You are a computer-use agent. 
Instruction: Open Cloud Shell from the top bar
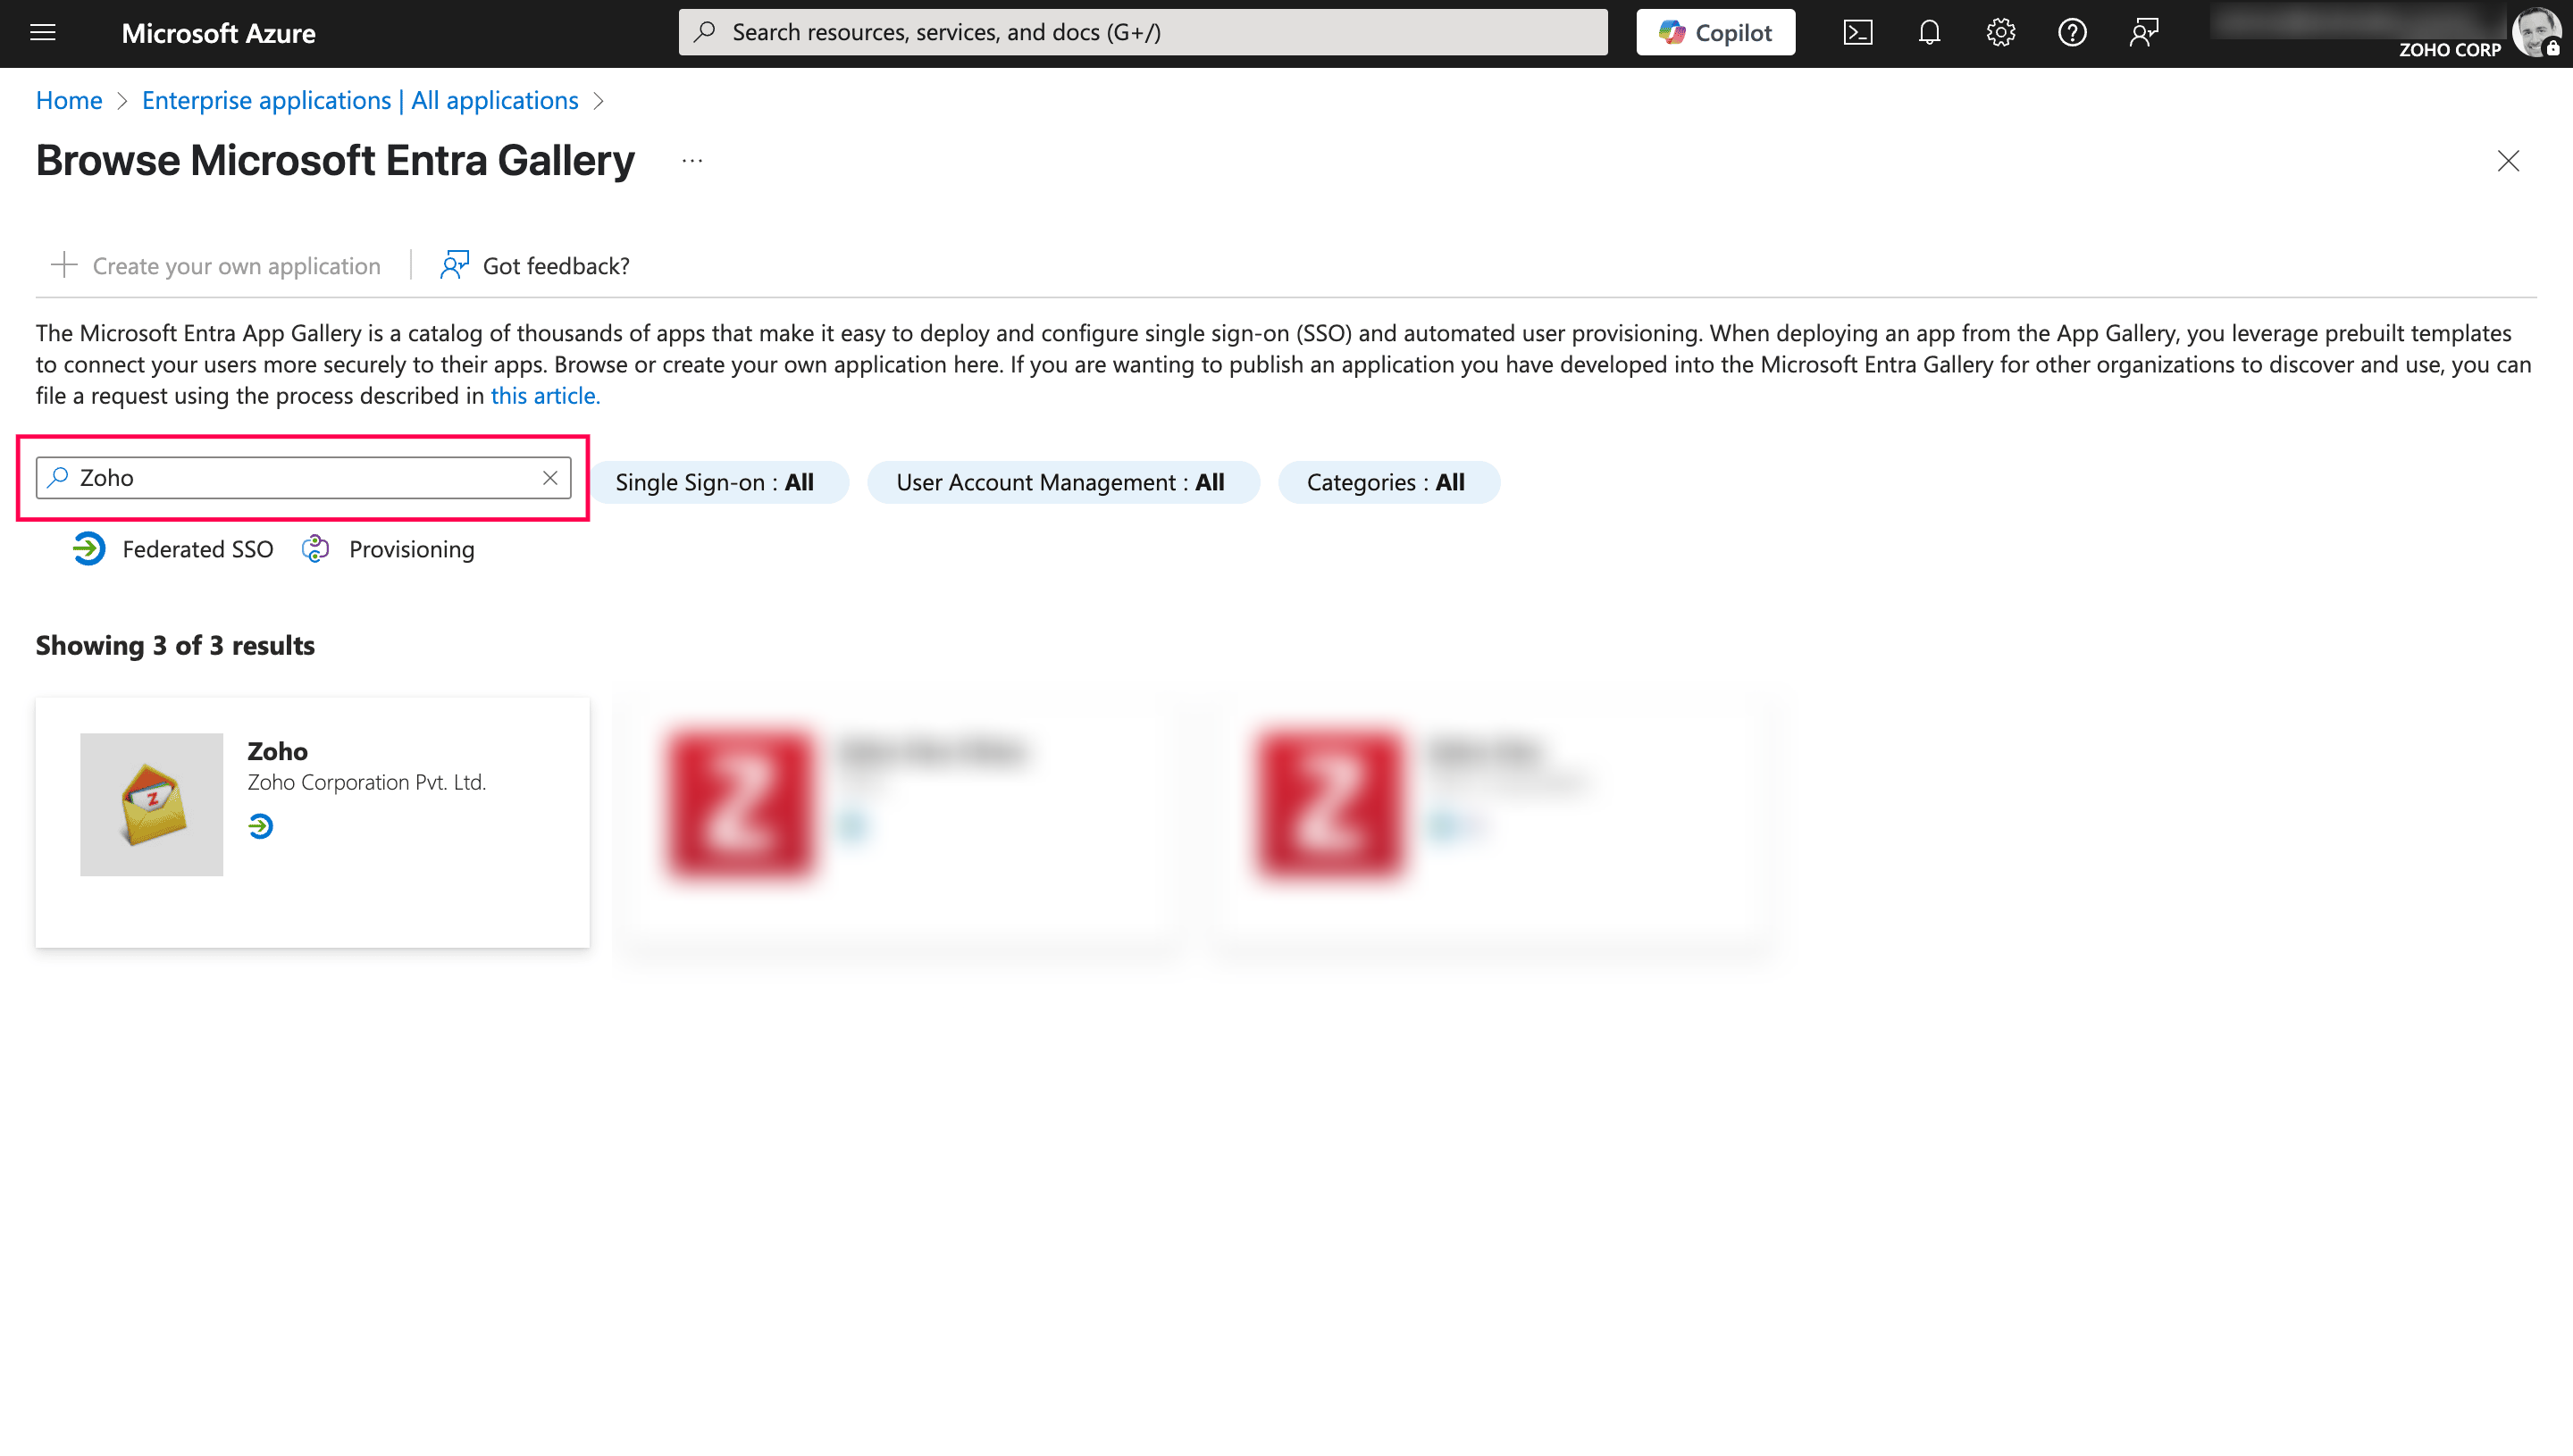(1857, 33)
